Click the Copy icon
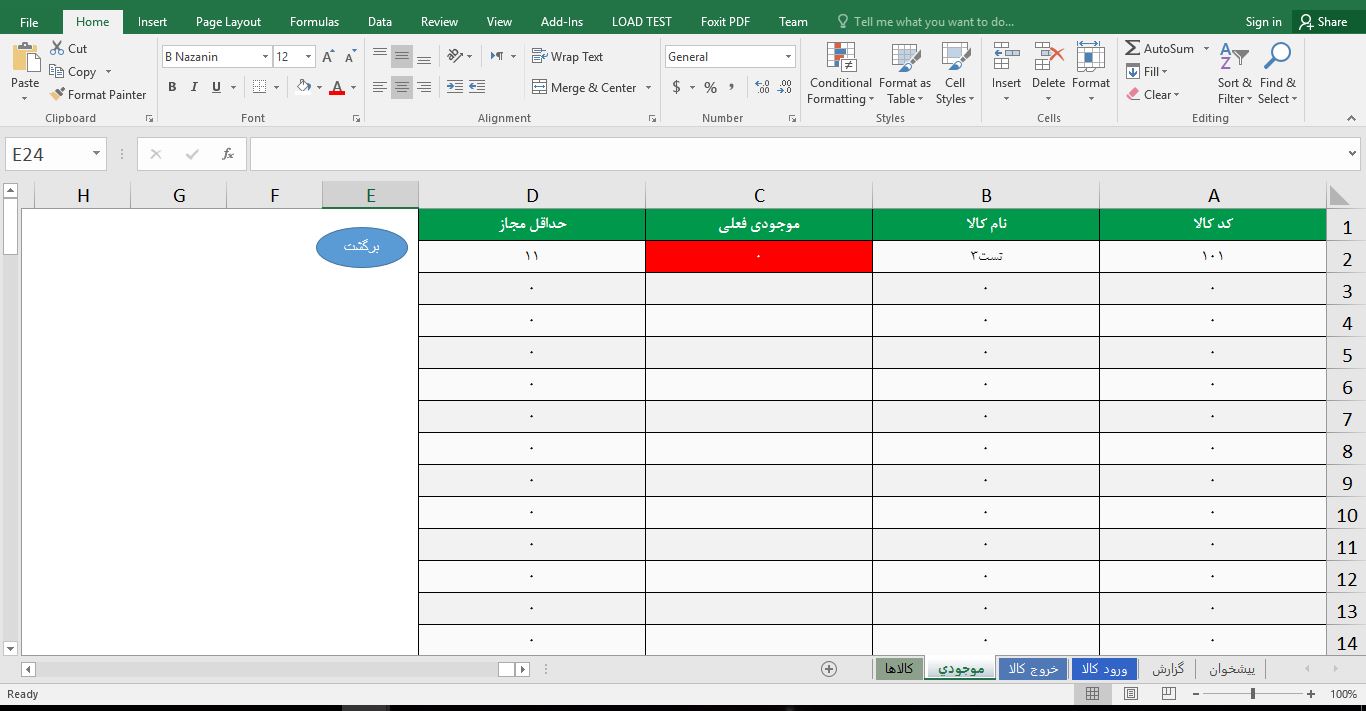The height and width of the screenshot is (711, 1366). pos(57,72)
